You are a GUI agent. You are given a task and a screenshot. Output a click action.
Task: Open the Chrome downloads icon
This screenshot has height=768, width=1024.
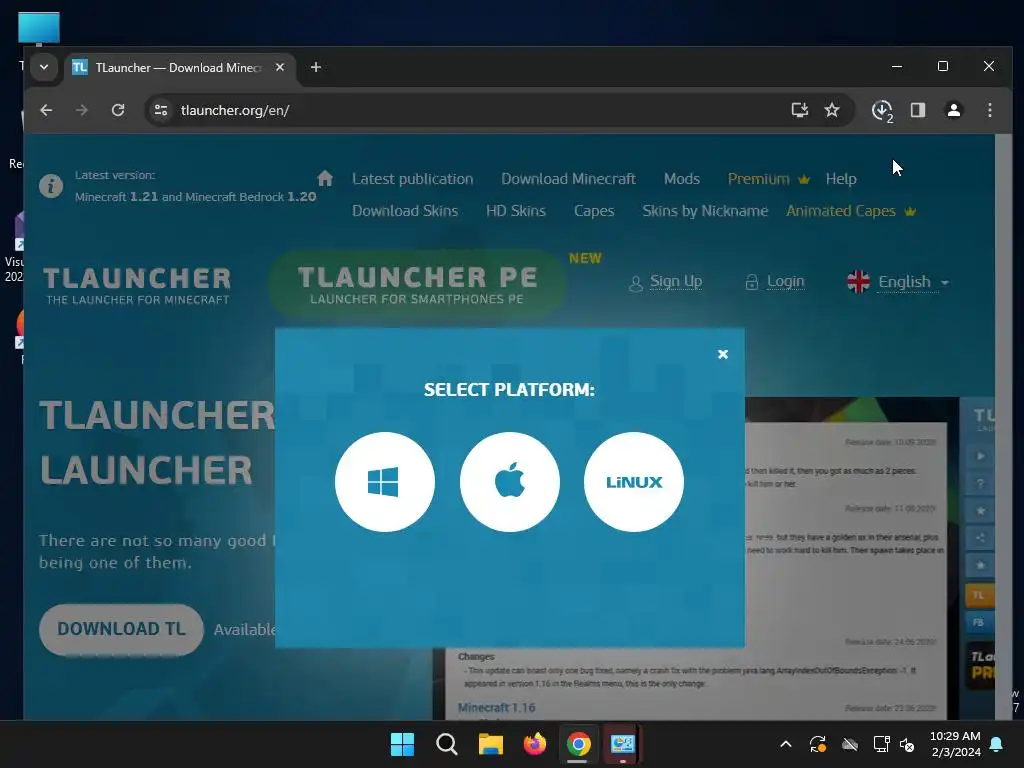tap(882, 110)
